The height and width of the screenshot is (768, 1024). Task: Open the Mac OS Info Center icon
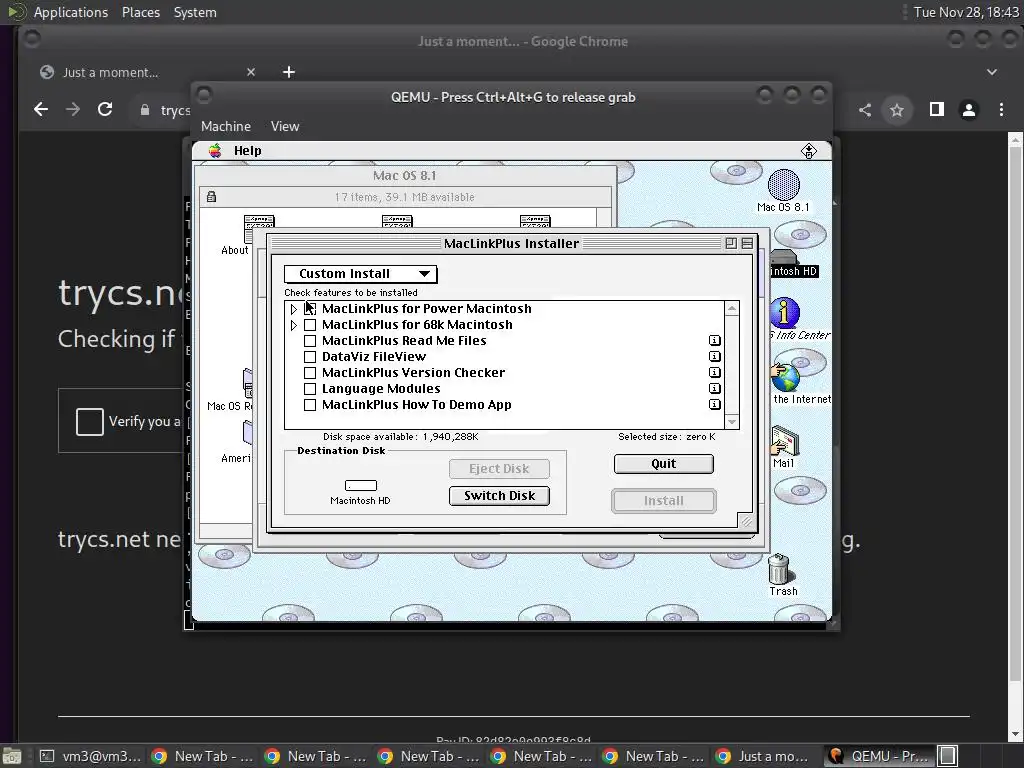pyautogui.click(x=784, y=312)
